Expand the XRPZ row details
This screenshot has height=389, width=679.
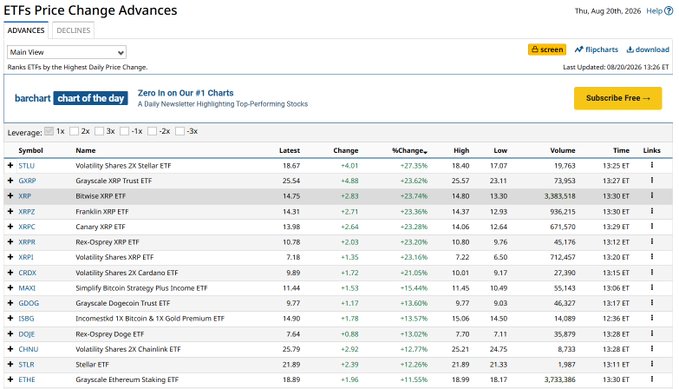coord(10,211)
